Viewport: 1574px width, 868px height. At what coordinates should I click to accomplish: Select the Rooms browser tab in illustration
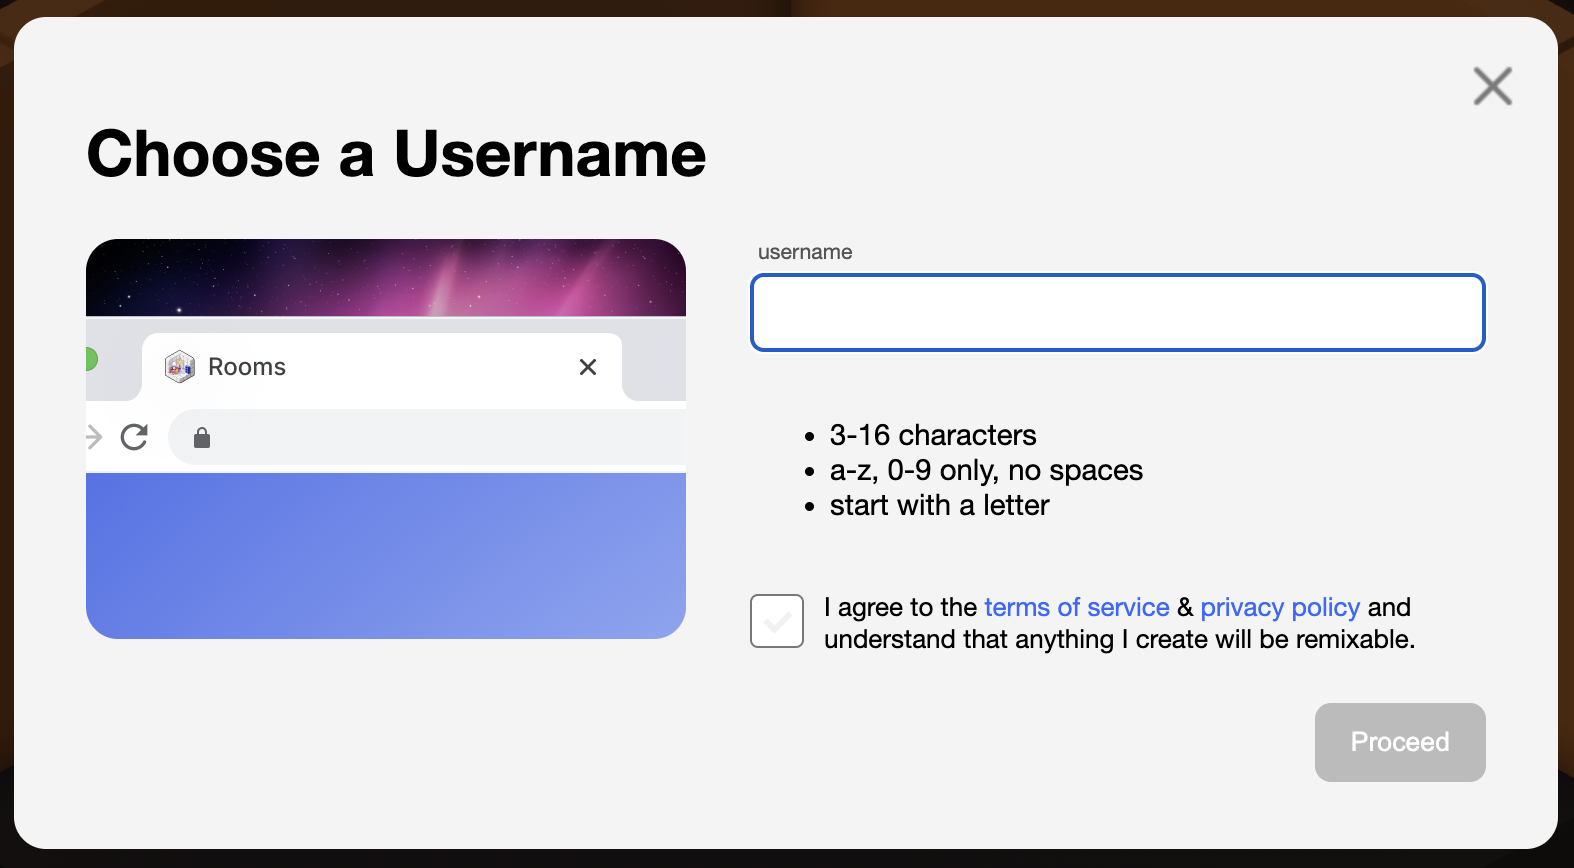382,367
